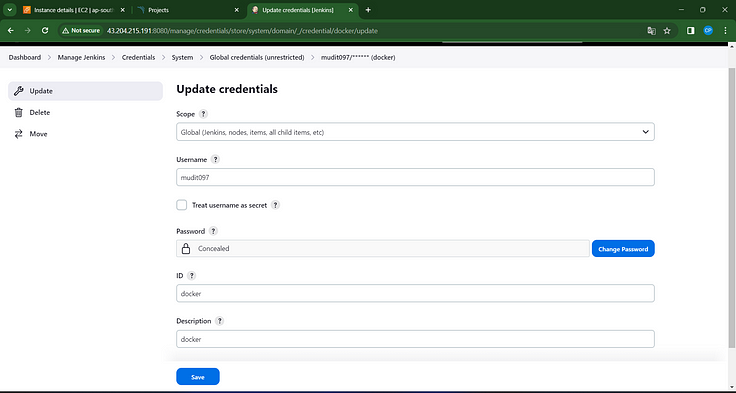Open Credentials breadcrumb link

click(138, 57)
